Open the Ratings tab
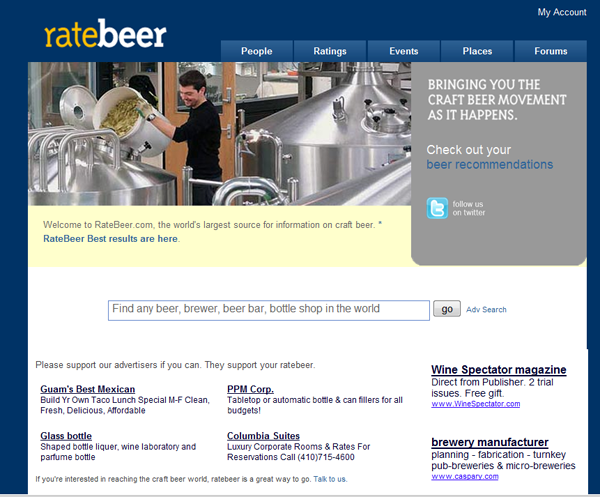 330,51
